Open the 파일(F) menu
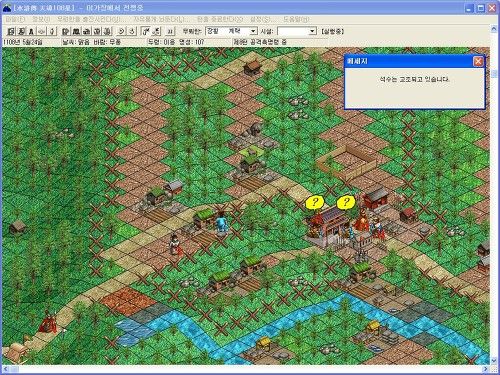The width and height of the screenshot is (500, 375). pos(15,19)
